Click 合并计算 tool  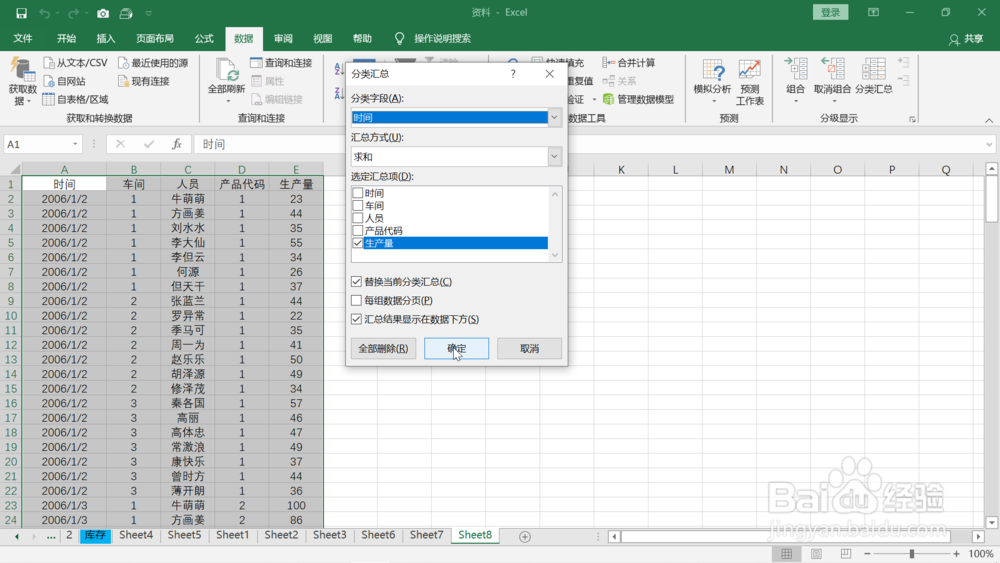click(629, 62)
